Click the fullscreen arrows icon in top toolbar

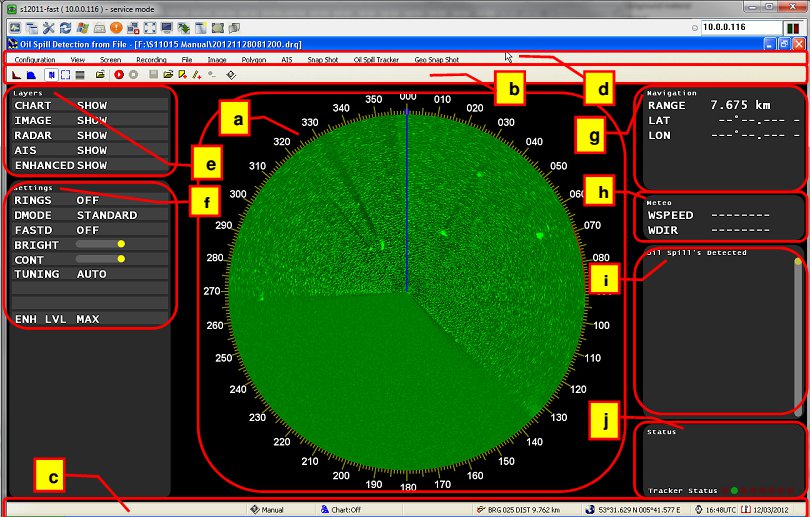(x=150, y=27)
